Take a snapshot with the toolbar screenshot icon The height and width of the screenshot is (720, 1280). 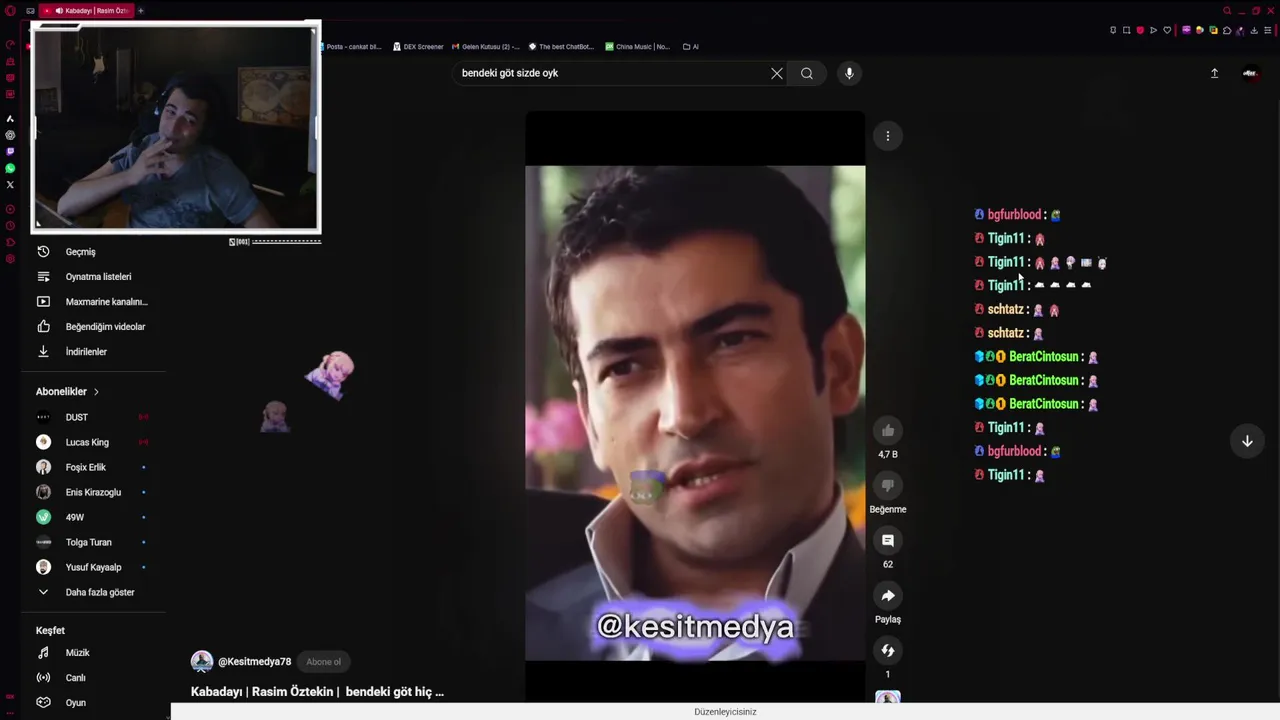click(1126, 30)
